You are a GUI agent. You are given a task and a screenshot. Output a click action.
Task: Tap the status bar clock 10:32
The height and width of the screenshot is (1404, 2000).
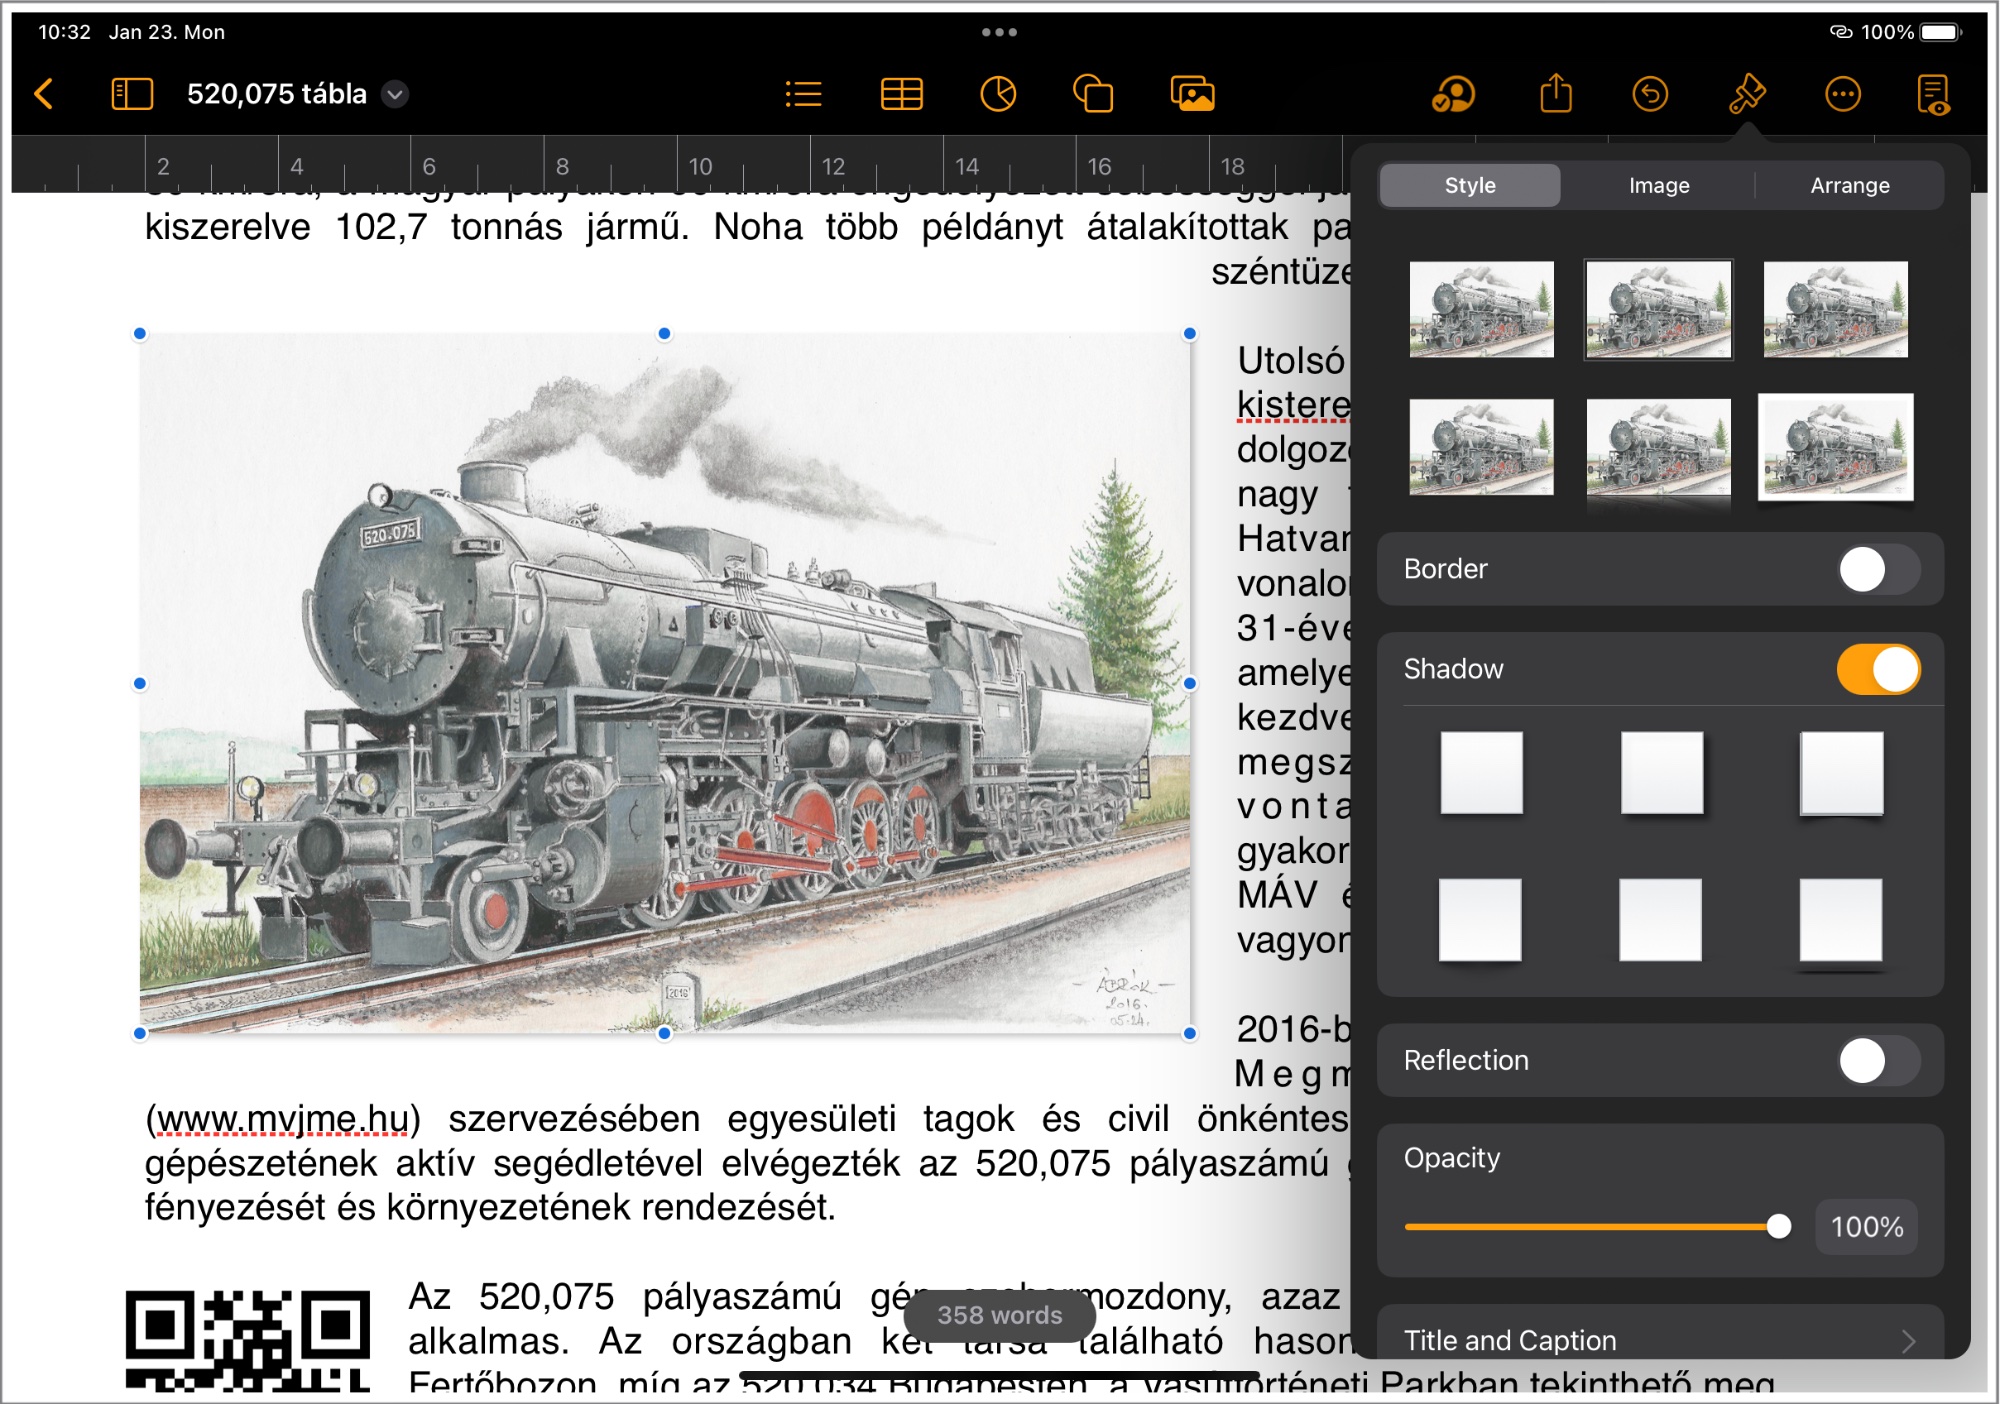pos(64,32)
